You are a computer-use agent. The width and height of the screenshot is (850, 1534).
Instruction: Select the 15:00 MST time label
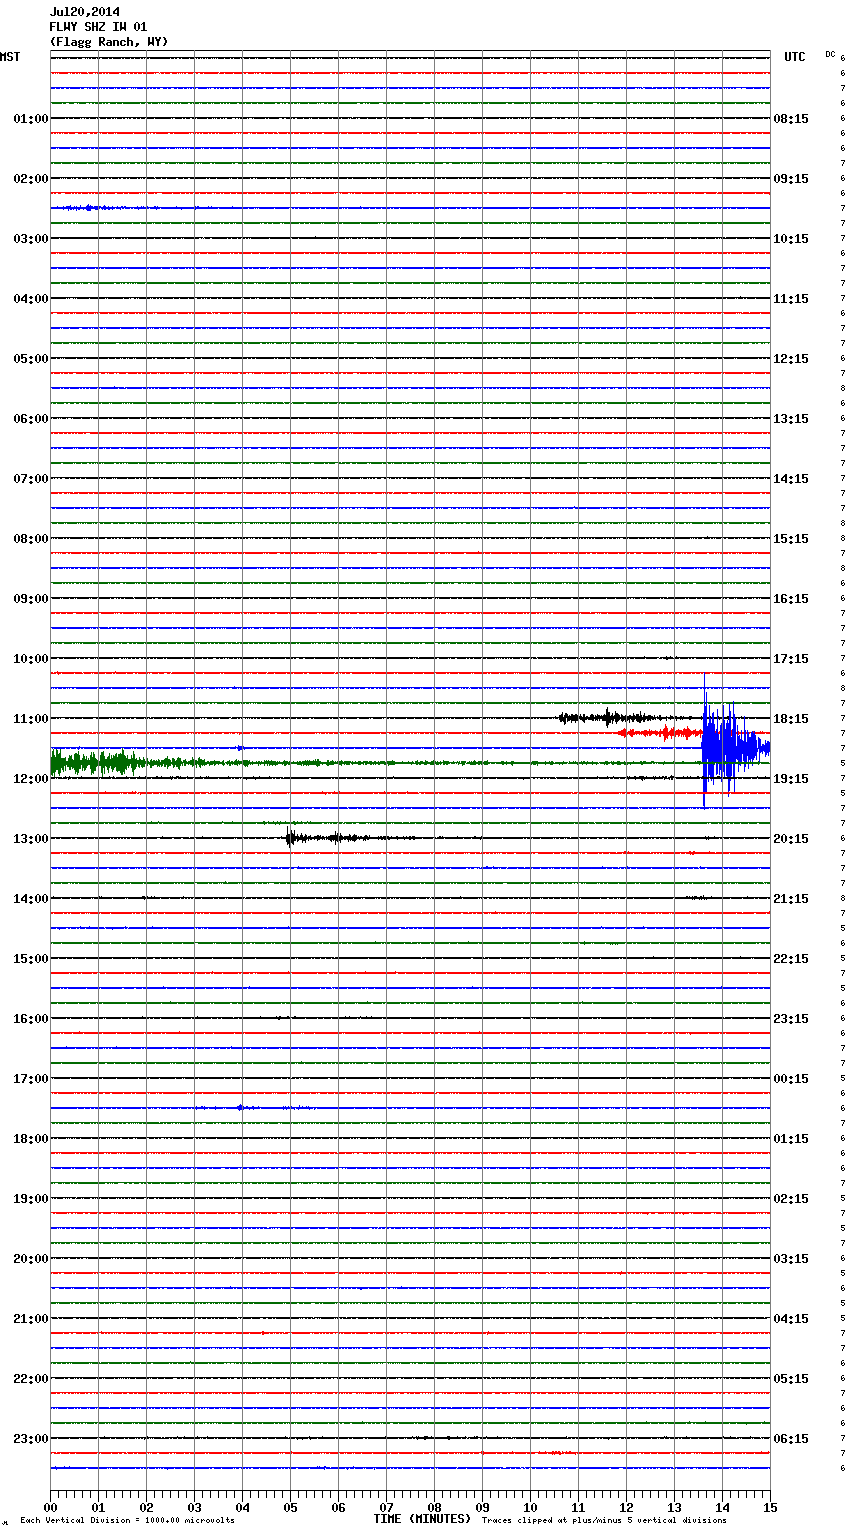coord(30,959)
